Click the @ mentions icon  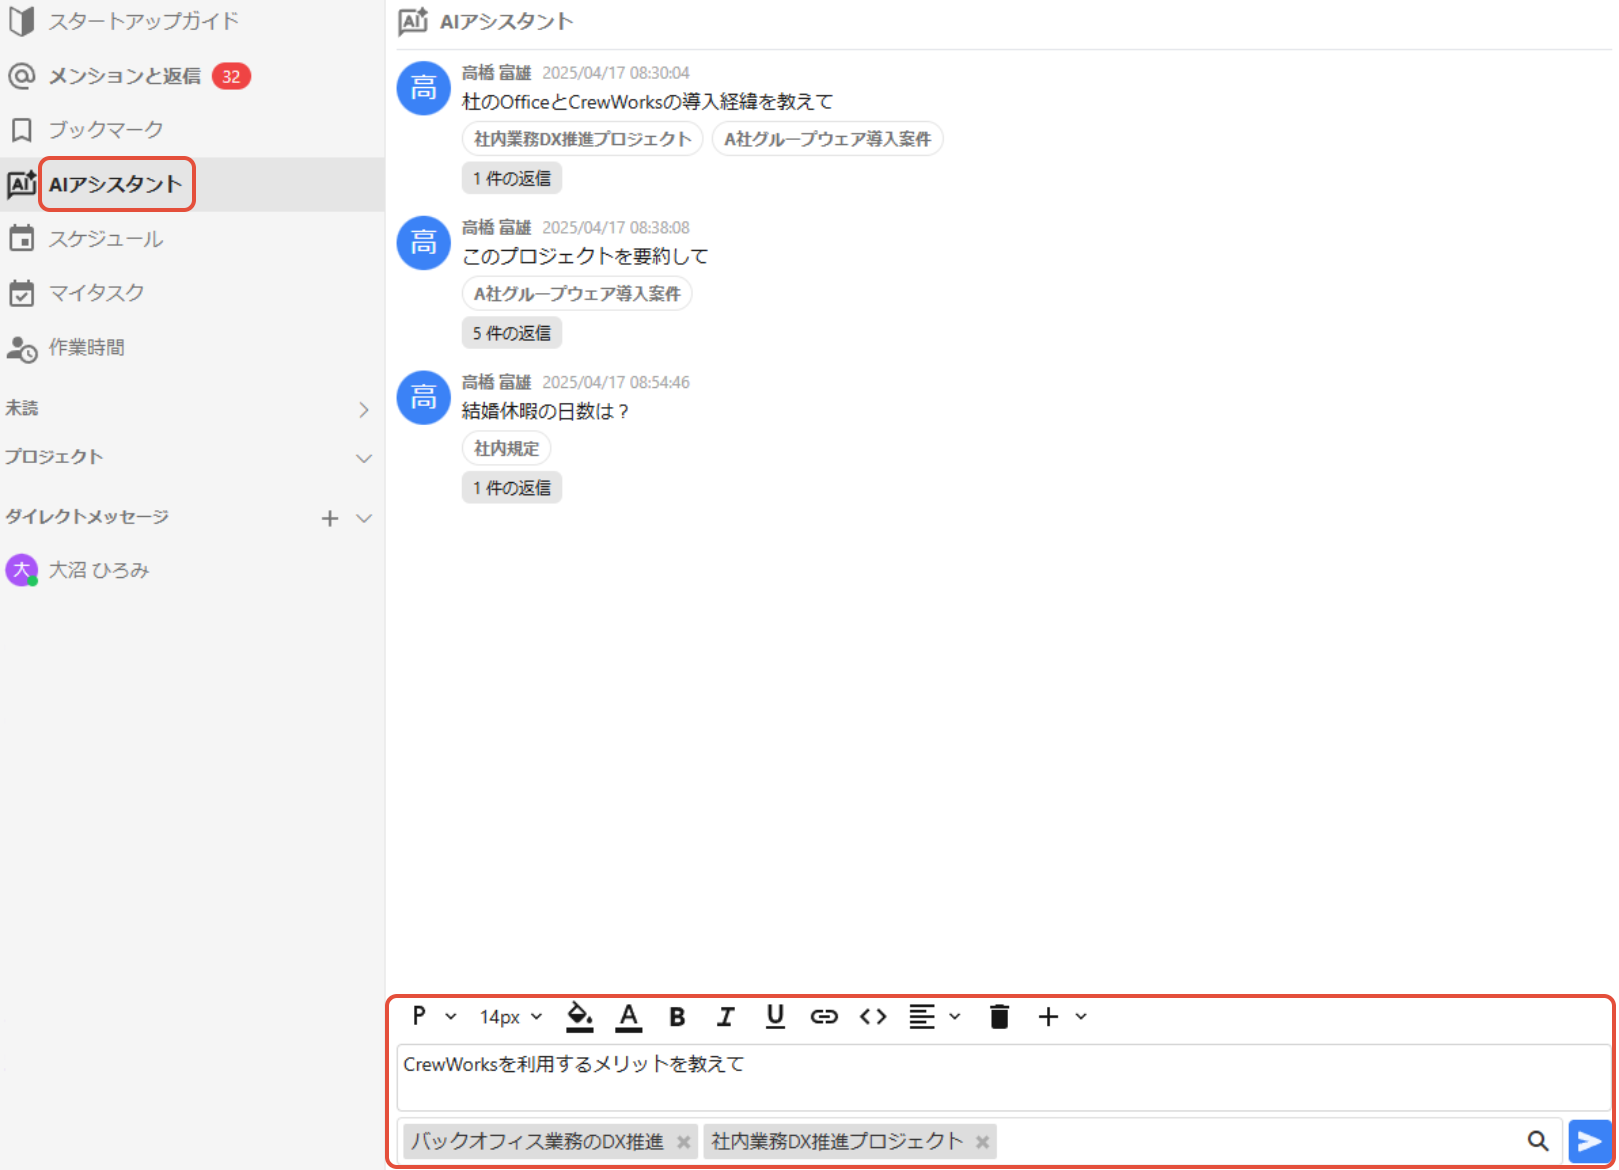(21, 76)
